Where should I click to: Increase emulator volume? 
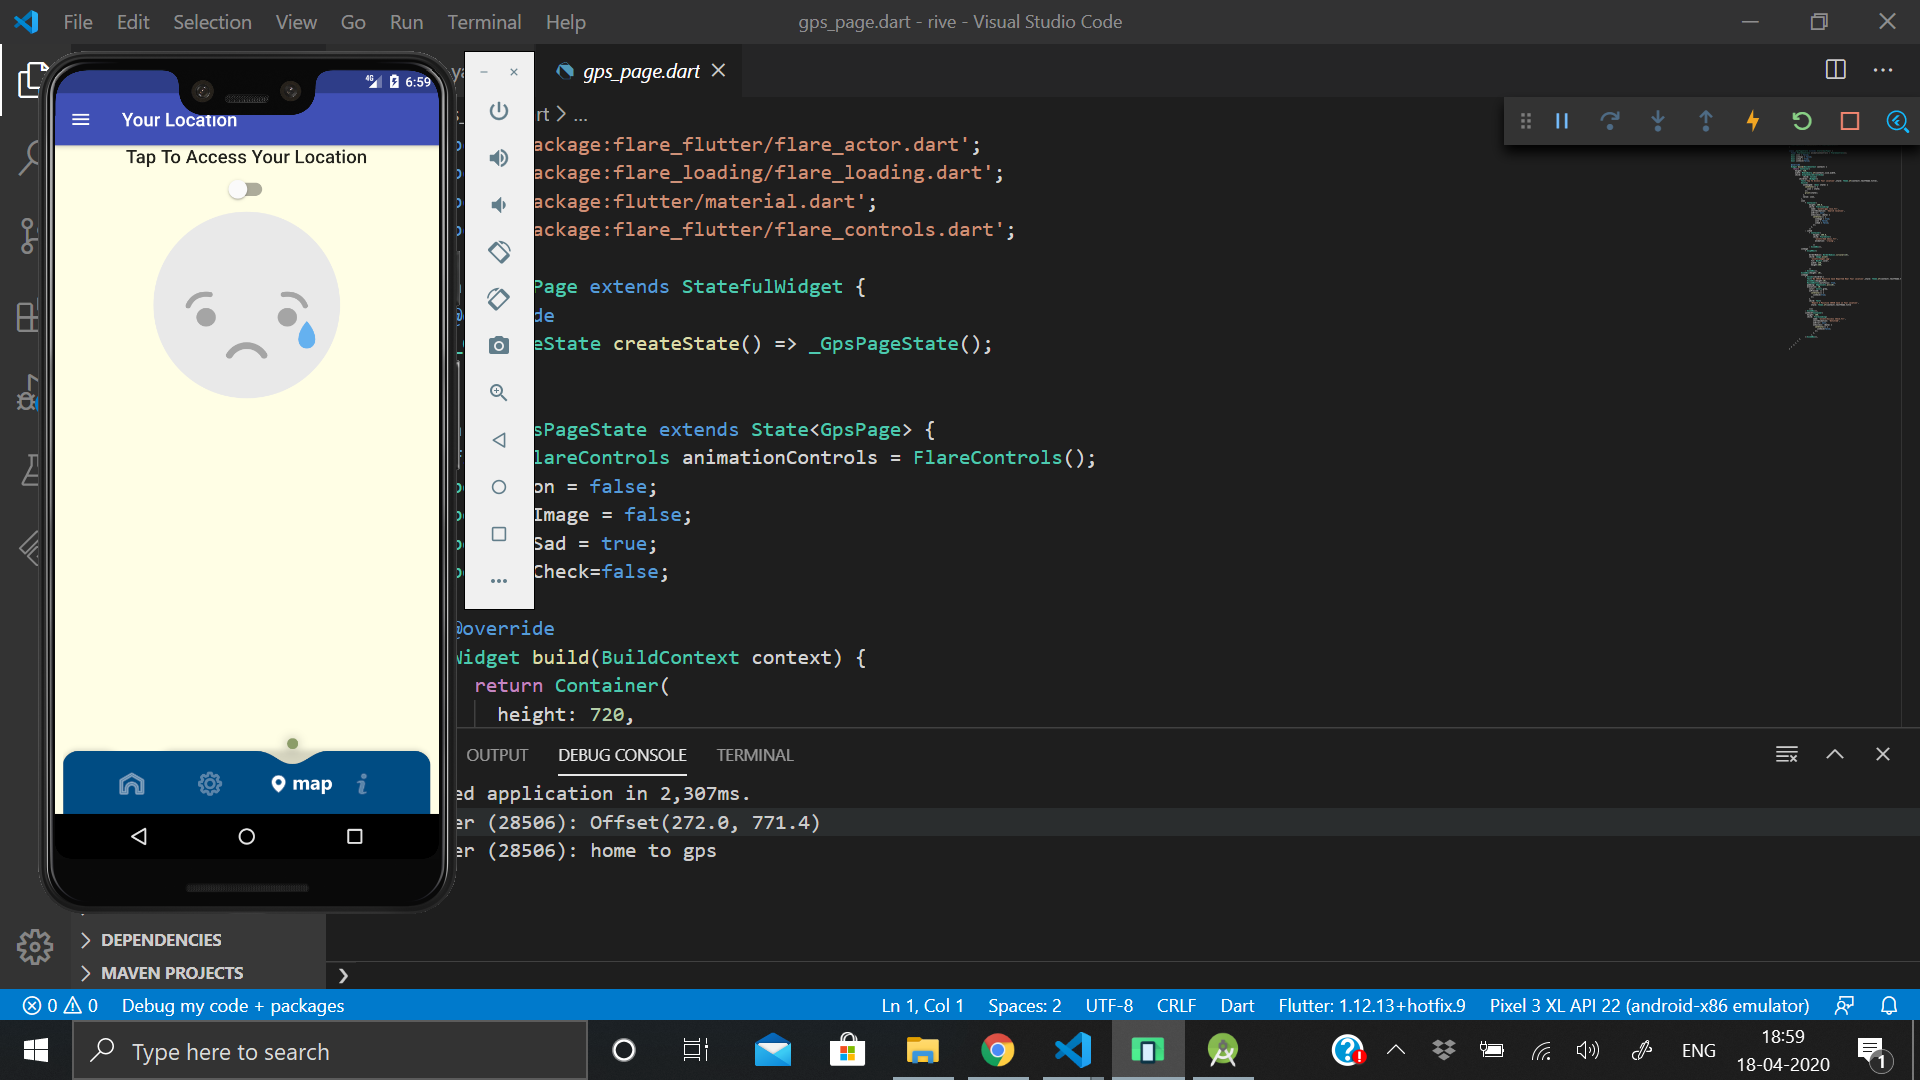[499, 158]
